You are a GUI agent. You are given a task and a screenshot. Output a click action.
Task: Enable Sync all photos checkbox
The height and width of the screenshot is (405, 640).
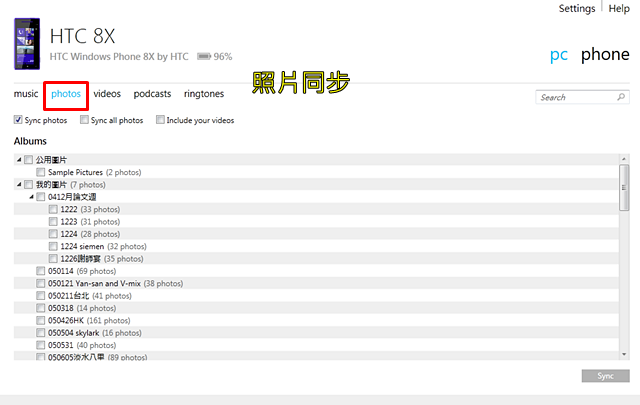pos(84,120)
